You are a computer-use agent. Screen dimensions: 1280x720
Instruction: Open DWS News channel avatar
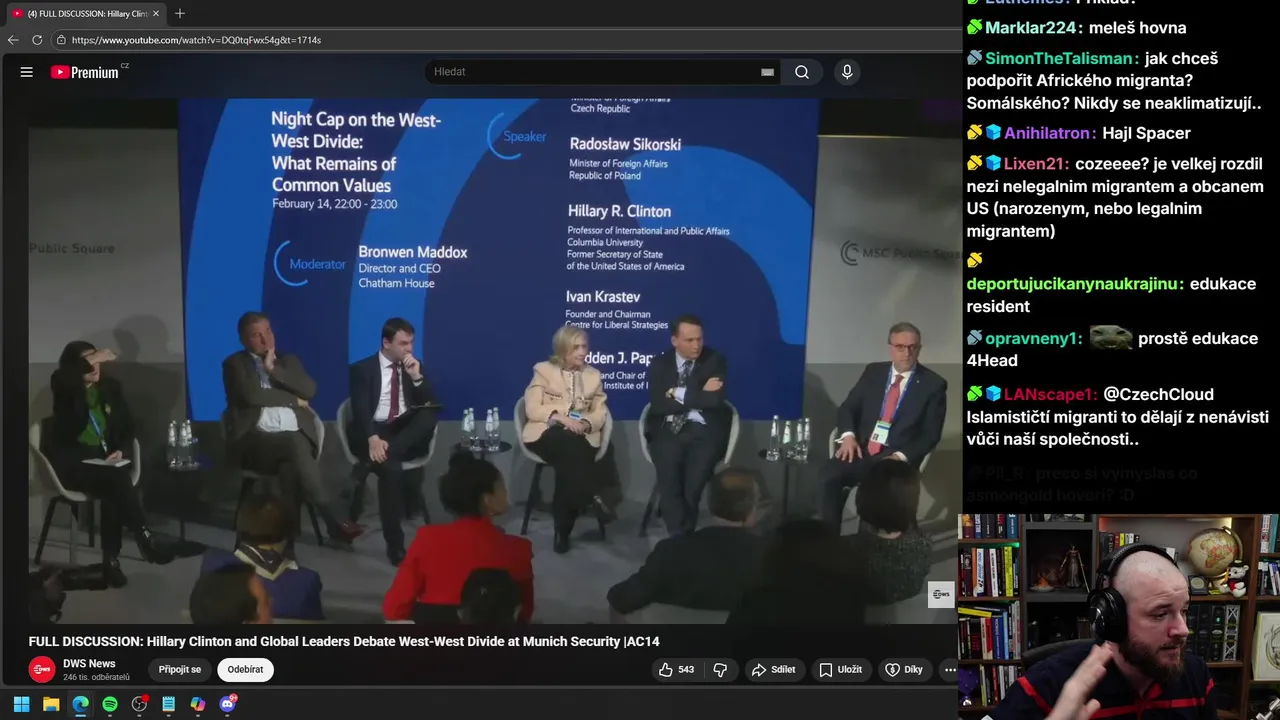coord(42,670)
